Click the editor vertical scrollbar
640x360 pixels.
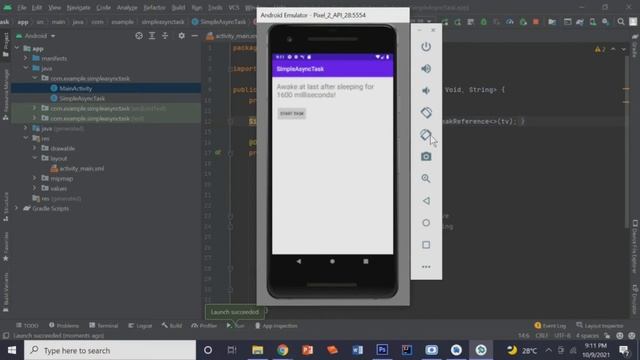coord(626,143)
